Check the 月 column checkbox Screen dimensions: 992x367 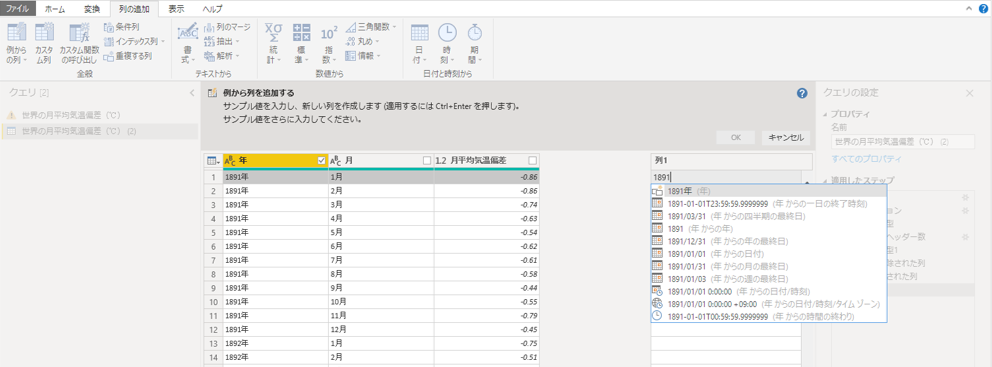click(x=426, y=161)
